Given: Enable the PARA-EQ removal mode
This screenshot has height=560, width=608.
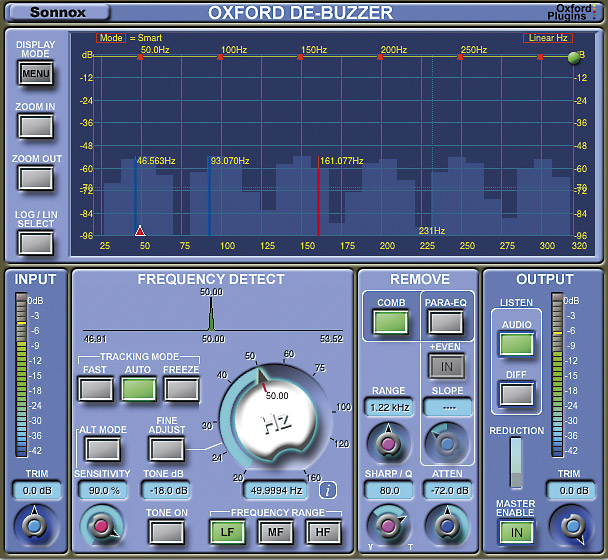Looking at the screenshot, I should (x=446, y=322).
